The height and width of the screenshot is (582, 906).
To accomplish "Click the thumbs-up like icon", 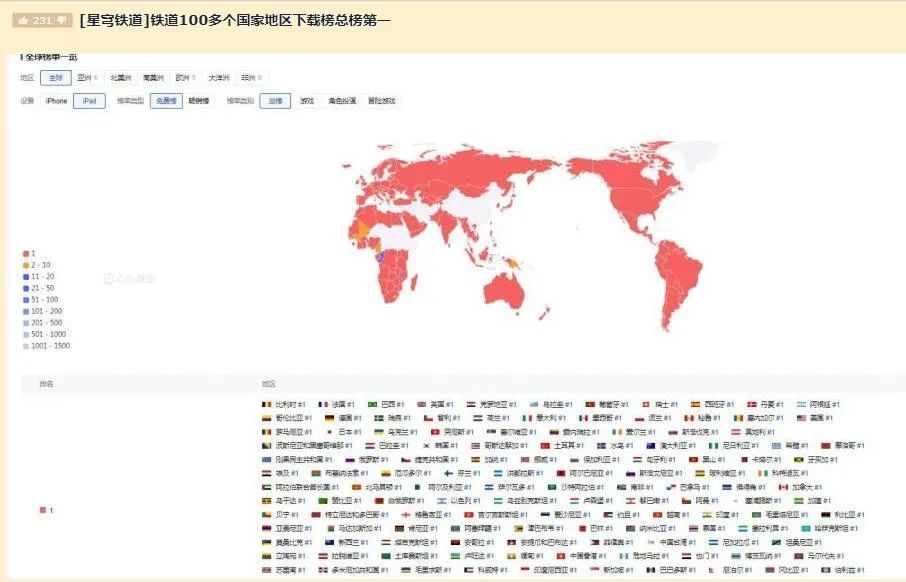I will 24,20.
